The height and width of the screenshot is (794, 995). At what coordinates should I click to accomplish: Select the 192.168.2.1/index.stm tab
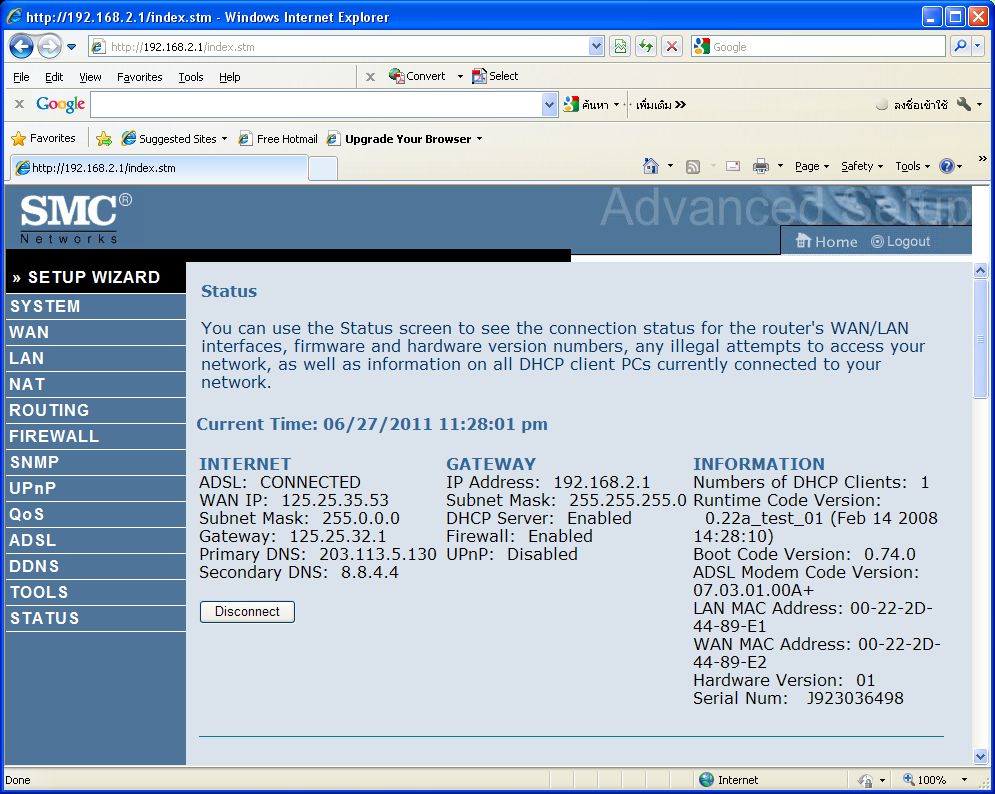coord(159,168)
